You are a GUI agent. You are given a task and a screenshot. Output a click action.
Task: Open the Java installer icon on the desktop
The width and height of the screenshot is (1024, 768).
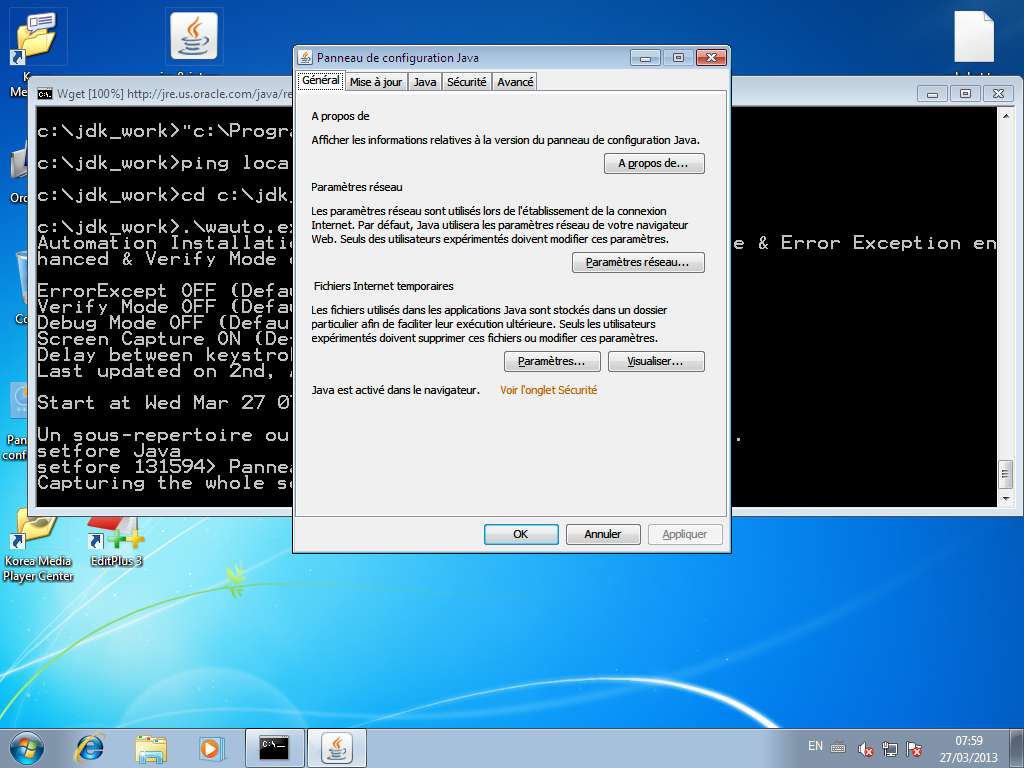(194, 36)
